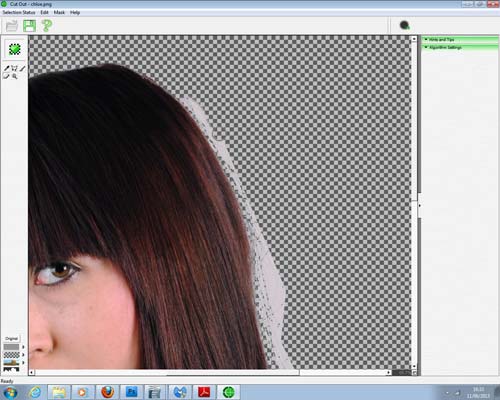Open help via the green question mark

[x=47, y=26]
